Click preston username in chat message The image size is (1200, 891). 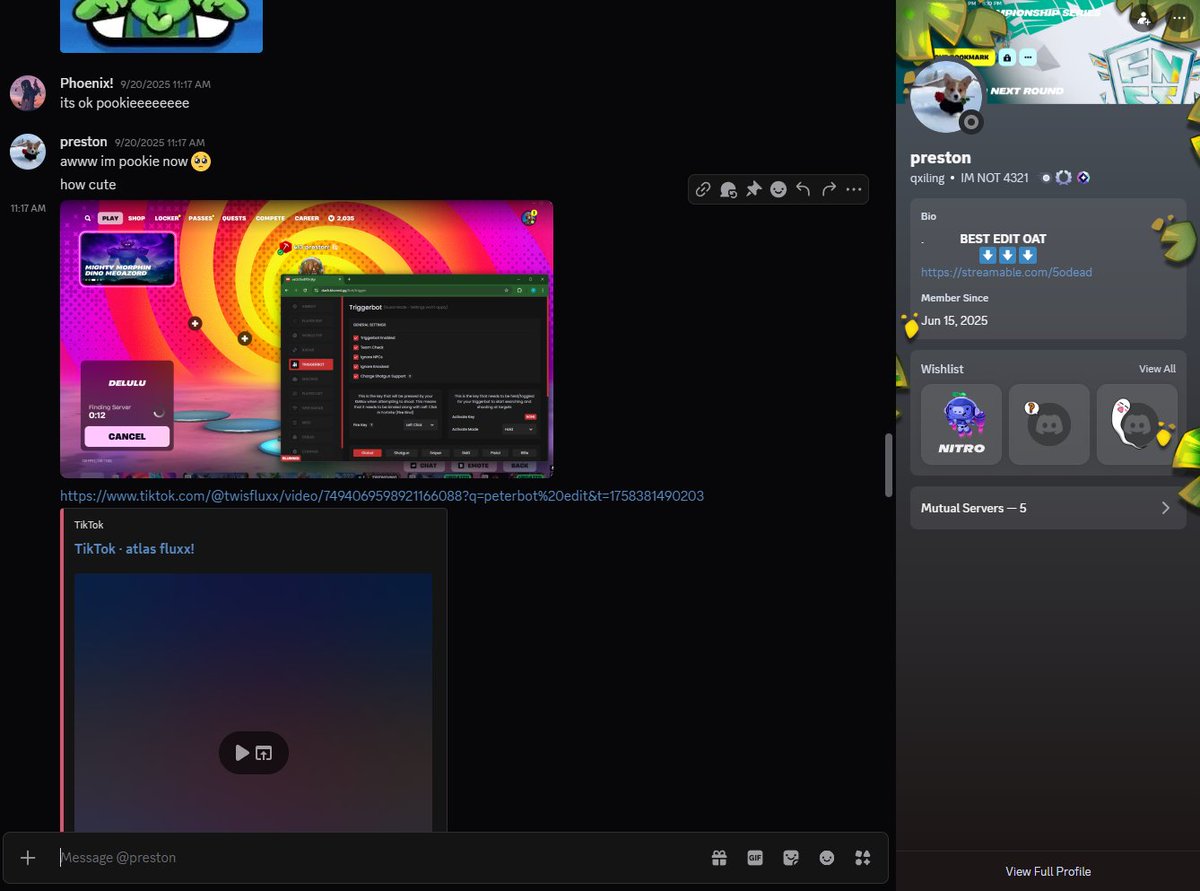click(x=84, y=142)
